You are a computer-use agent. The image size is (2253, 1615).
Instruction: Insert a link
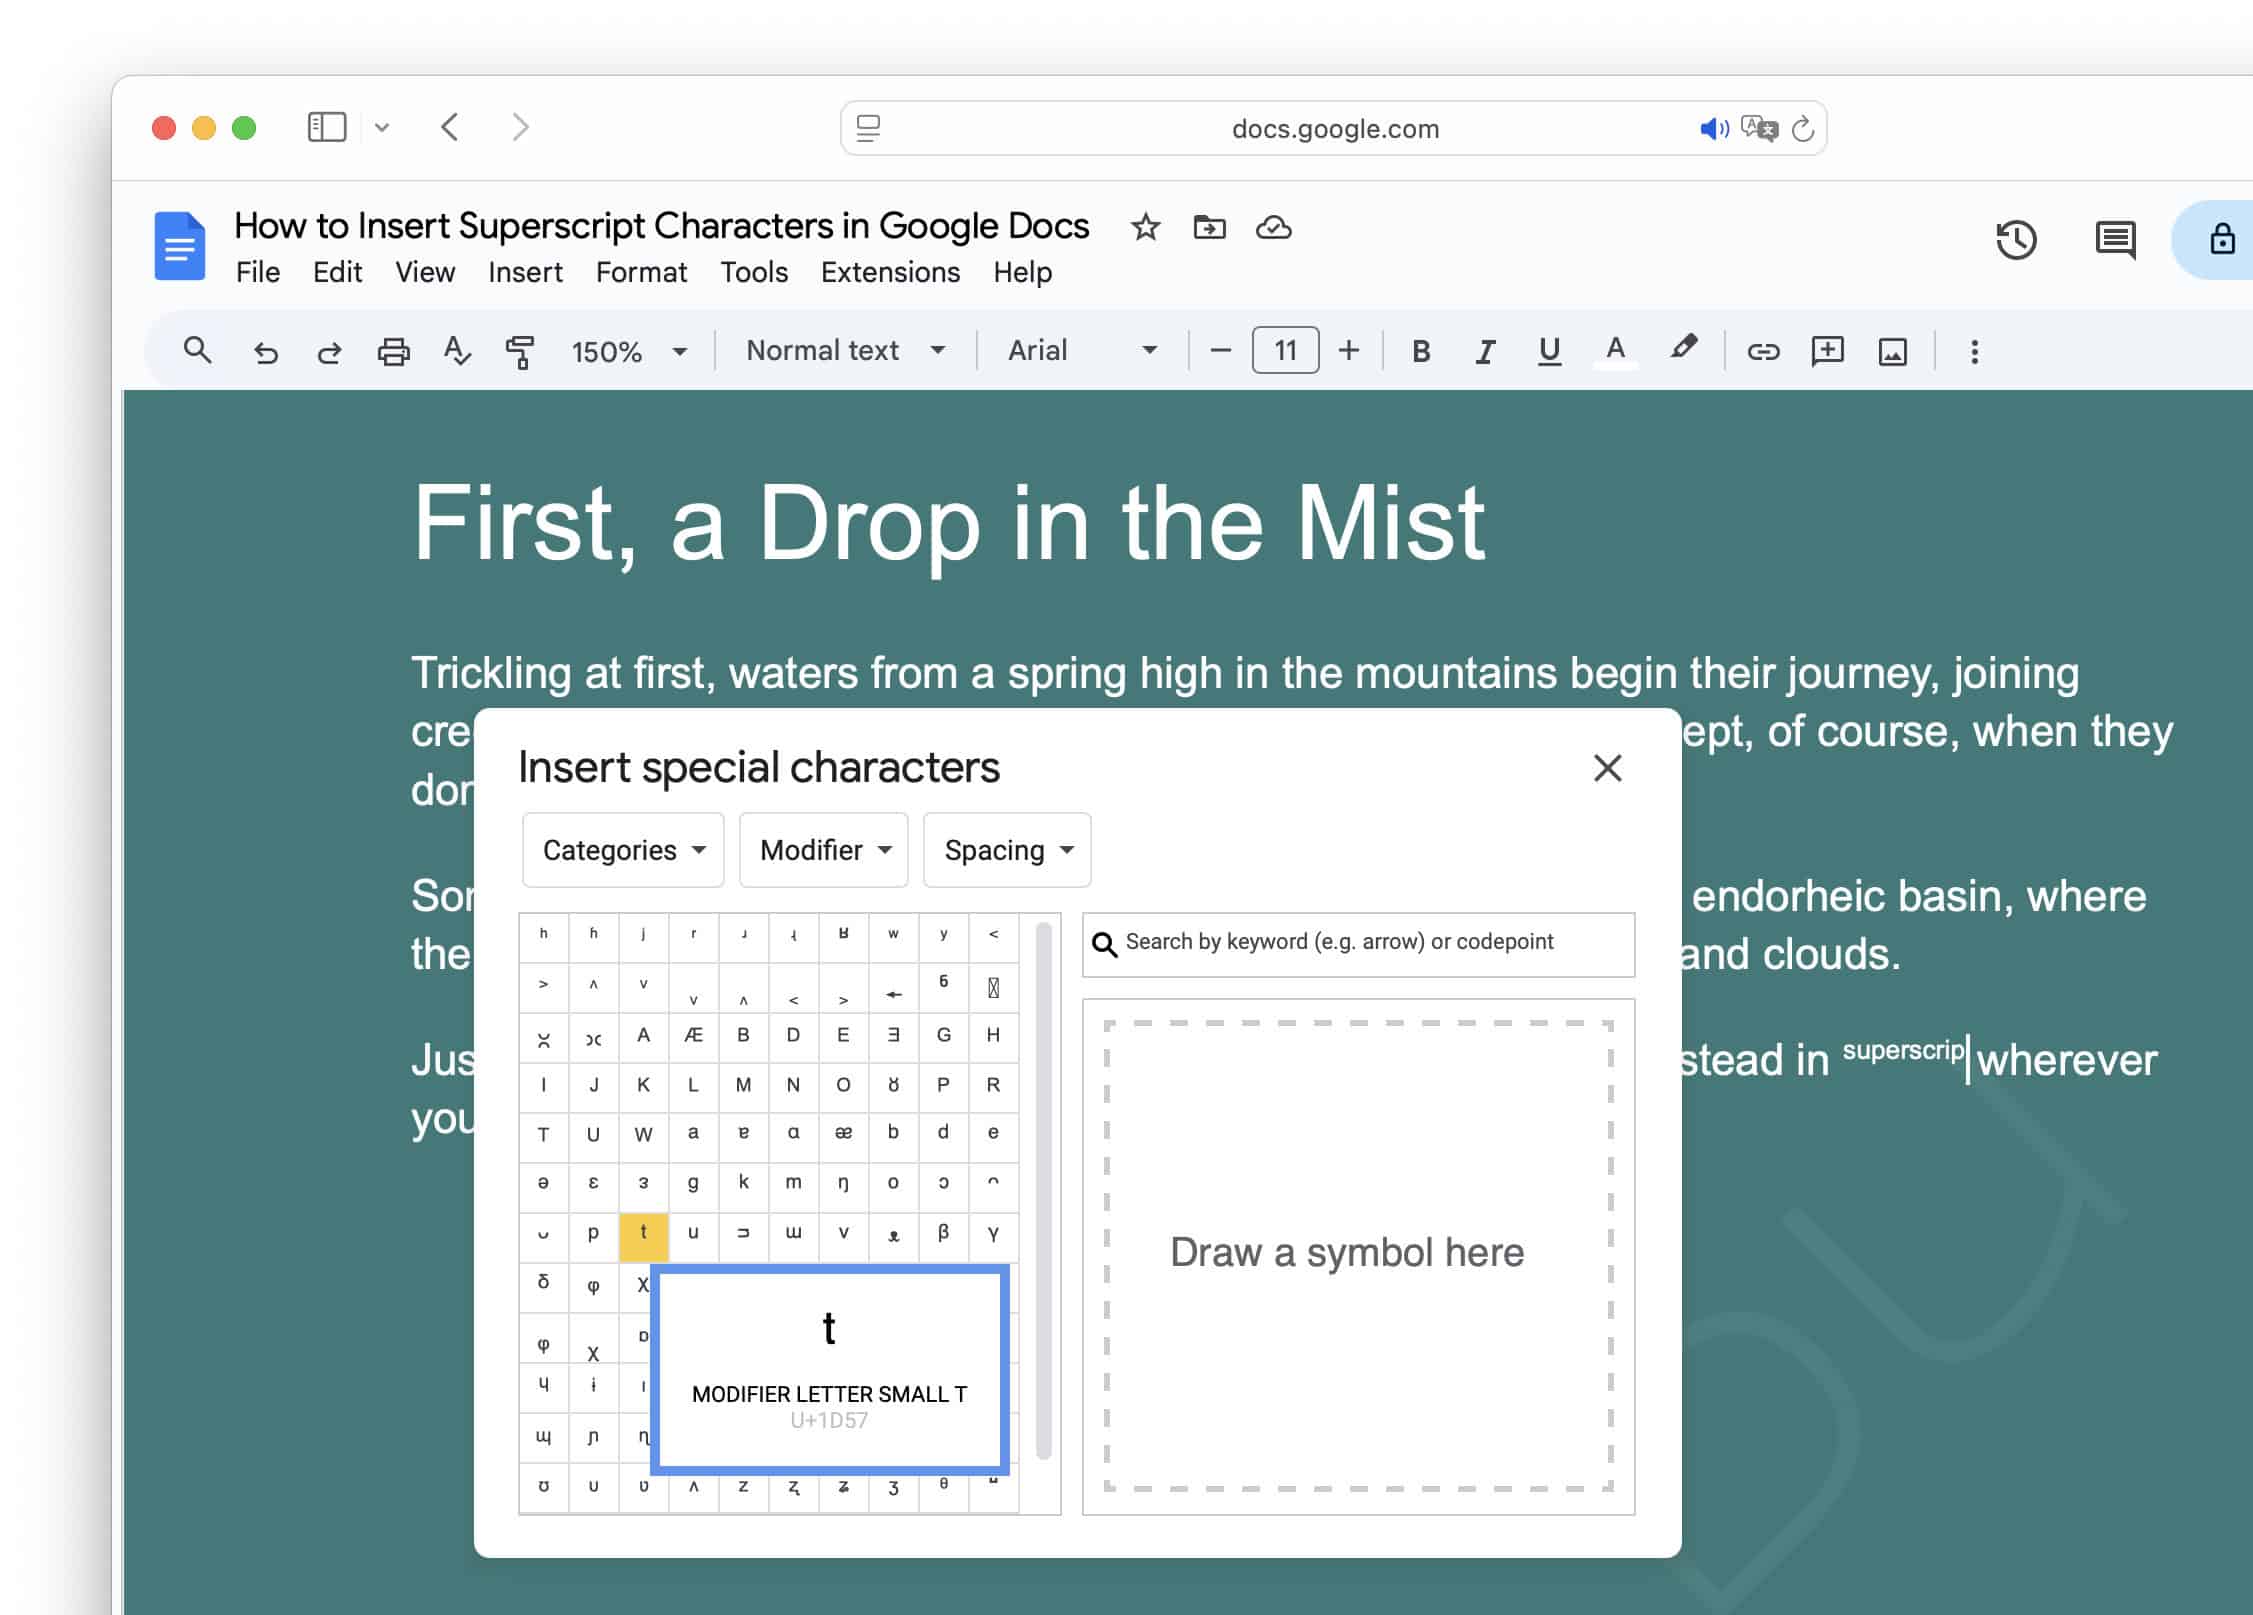point(1762,350)
